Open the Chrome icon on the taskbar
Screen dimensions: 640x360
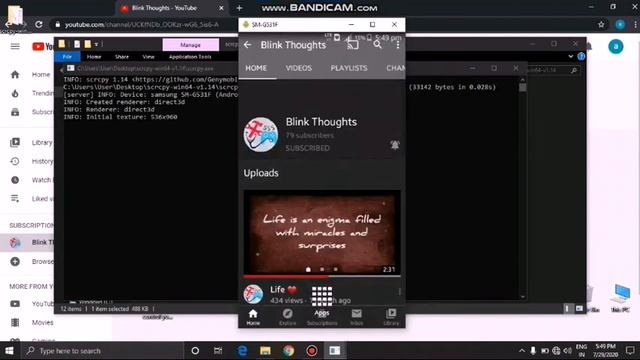[289, 351]
